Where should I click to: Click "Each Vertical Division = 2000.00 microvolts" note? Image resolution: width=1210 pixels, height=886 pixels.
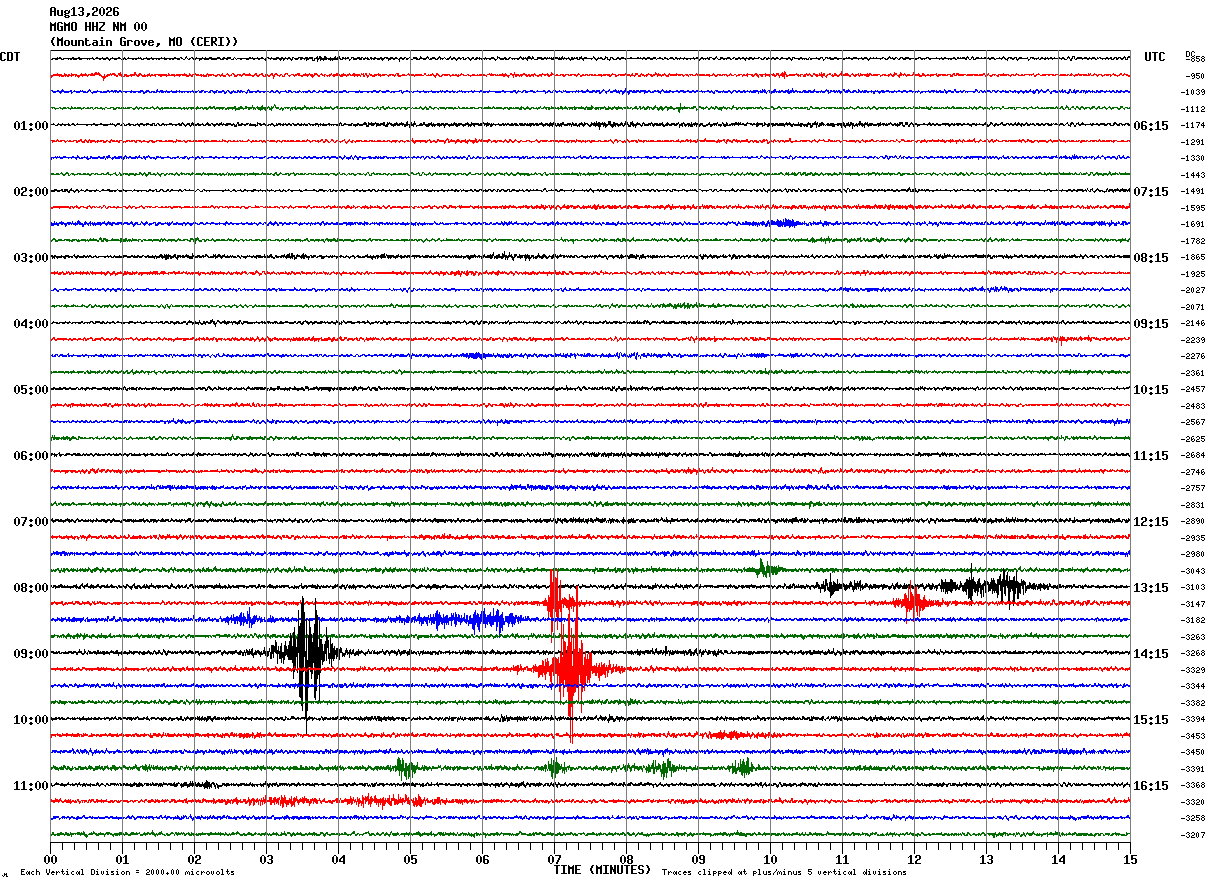click(127, 873)
